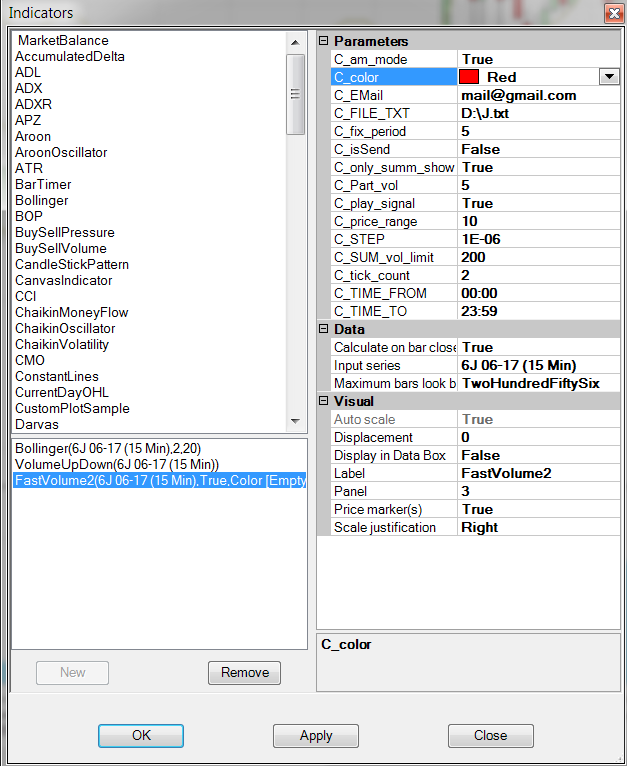Edit C_FILE_TXT path value
627x766 pixels.
(x=539, y=113)
